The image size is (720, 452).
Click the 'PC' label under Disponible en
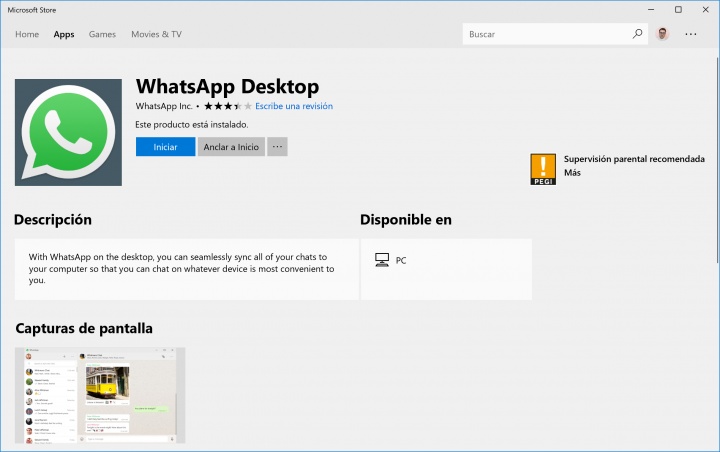[401, 260]
